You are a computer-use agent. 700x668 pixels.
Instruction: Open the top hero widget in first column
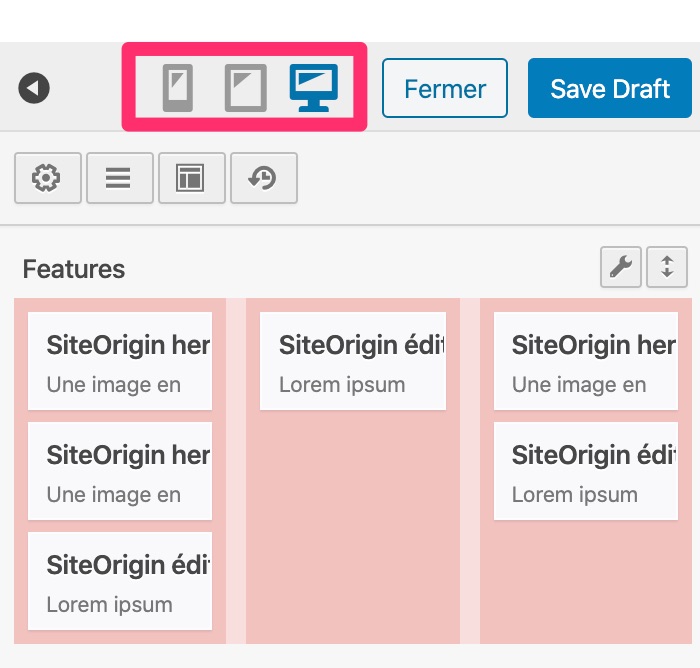point(120,361)
